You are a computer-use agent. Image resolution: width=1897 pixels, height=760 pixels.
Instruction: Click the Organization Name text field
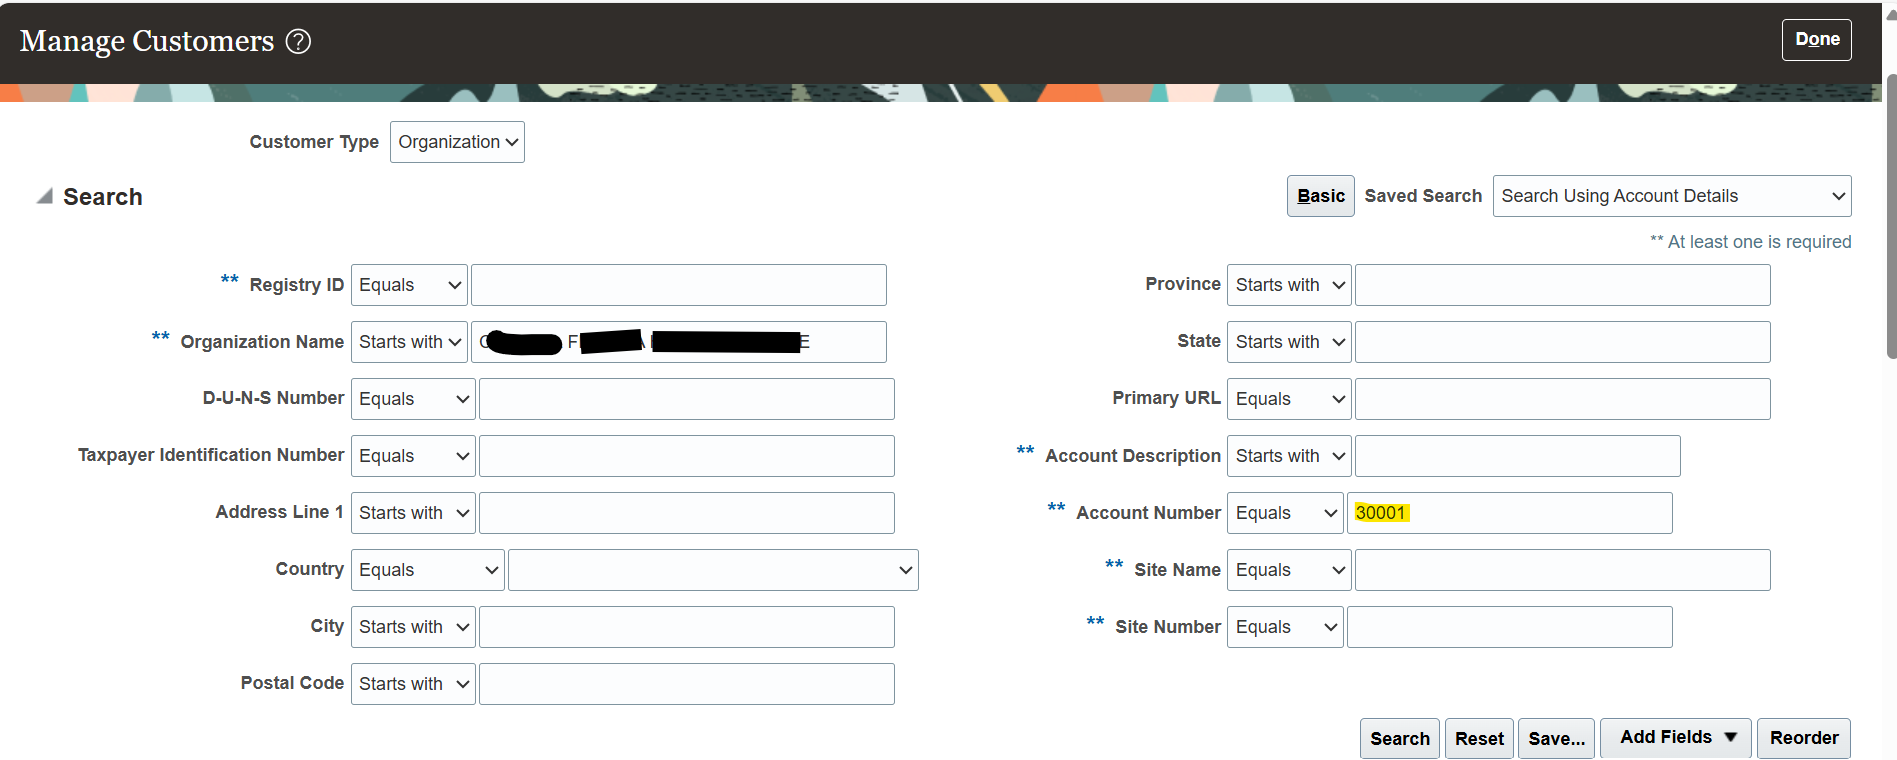(678, 342)
